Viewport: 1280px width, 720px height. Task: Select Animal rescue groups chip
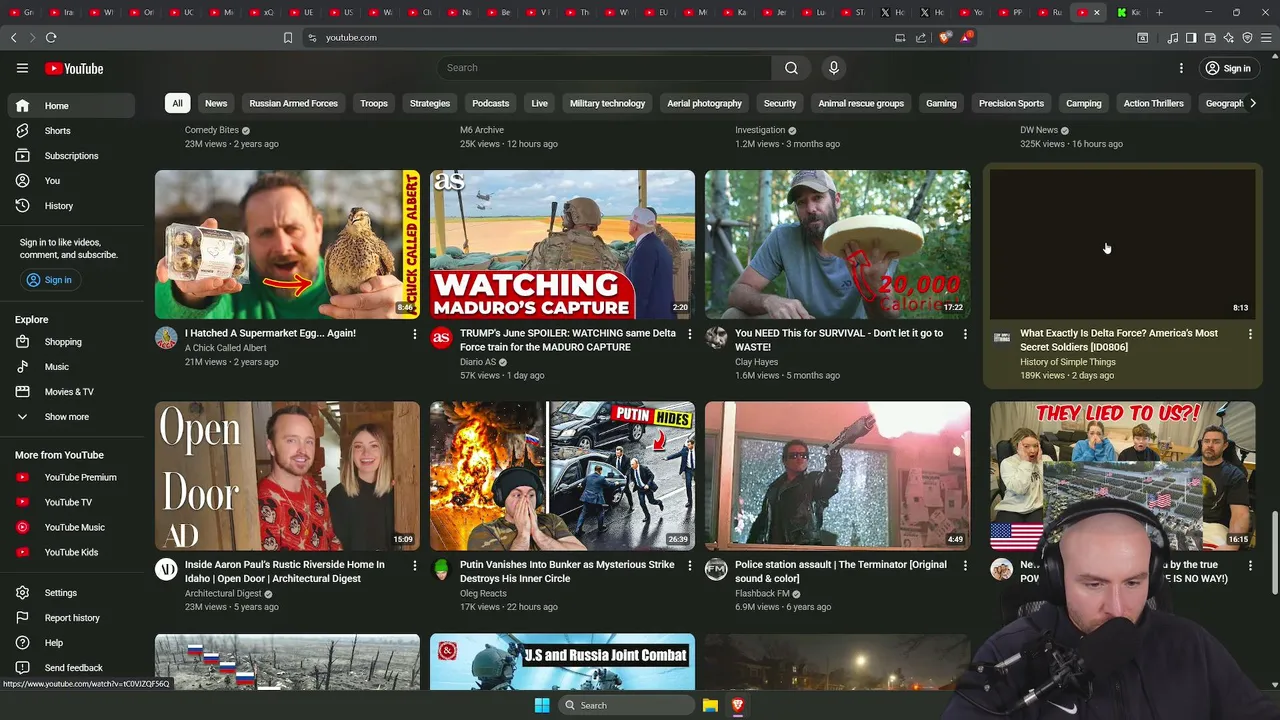click(861, 103)
